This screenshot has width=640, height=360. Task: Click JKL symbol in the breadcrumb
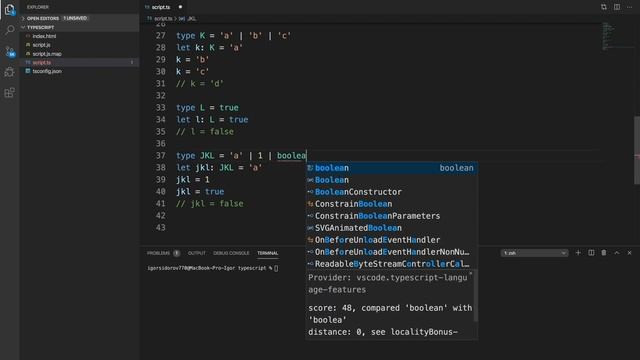[x=191, y=19]
